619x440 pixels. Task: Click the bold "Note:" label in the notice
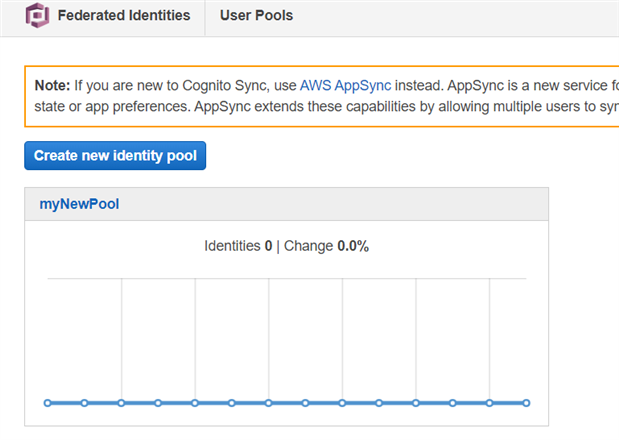[x=52, y=86]
